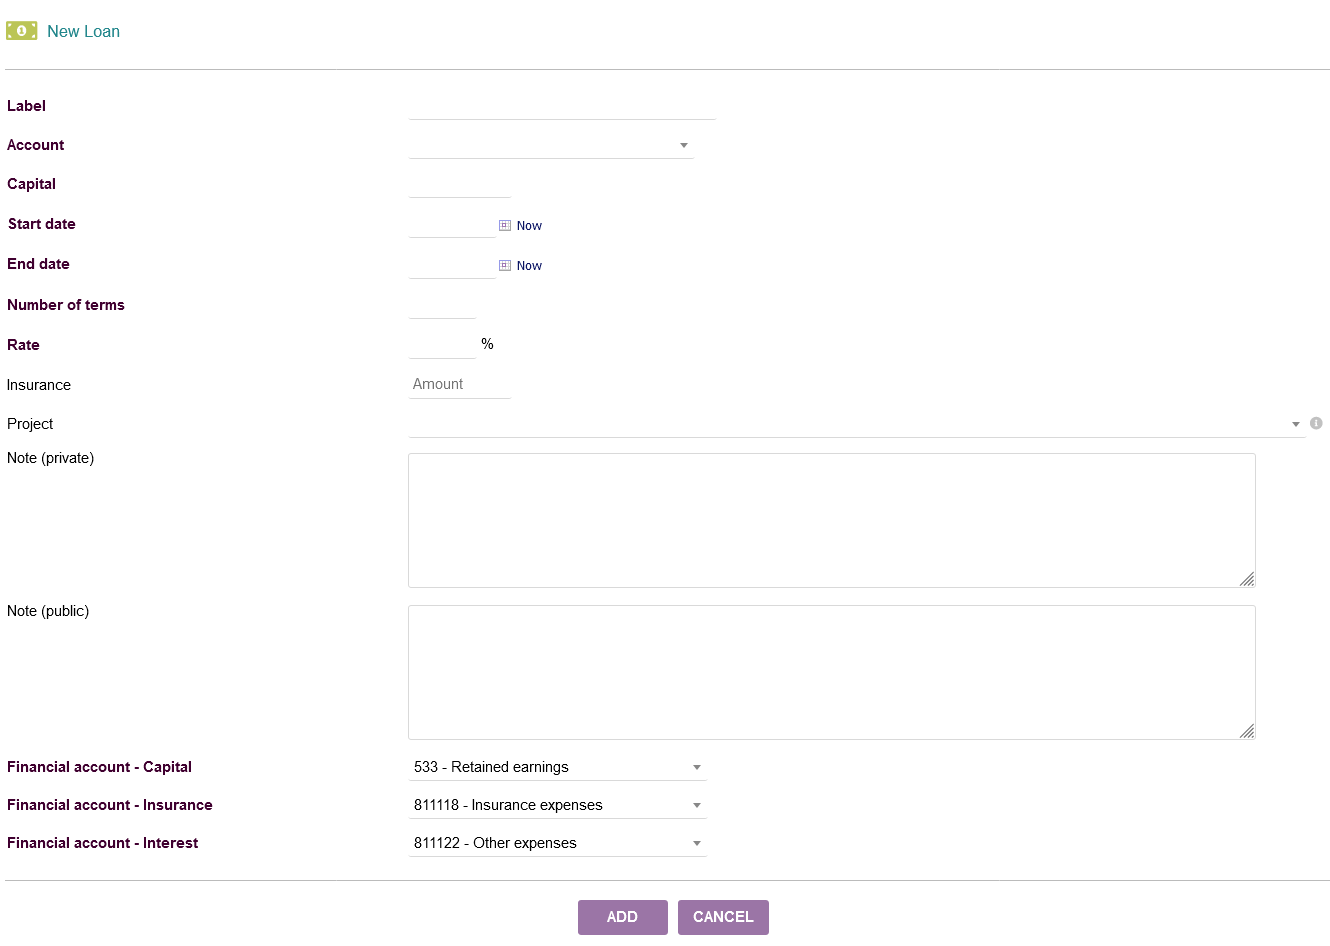
Task: Click the public note resize handle
Action: click(1247, 731)
